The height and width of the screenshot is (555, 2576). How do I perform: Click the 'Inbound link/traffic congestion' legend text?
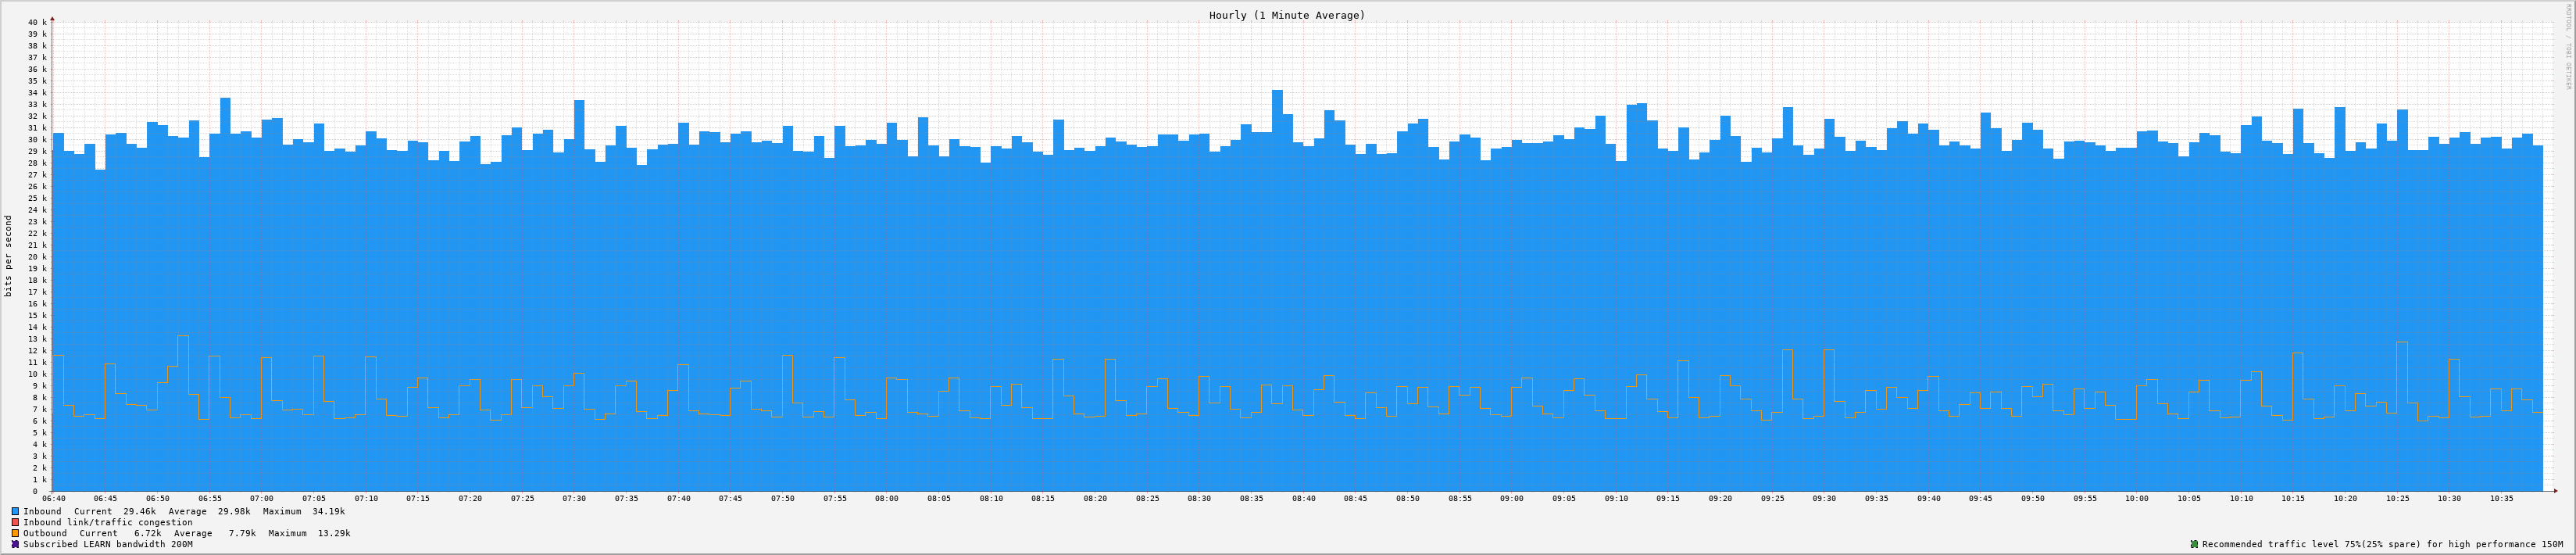point(108,522)
